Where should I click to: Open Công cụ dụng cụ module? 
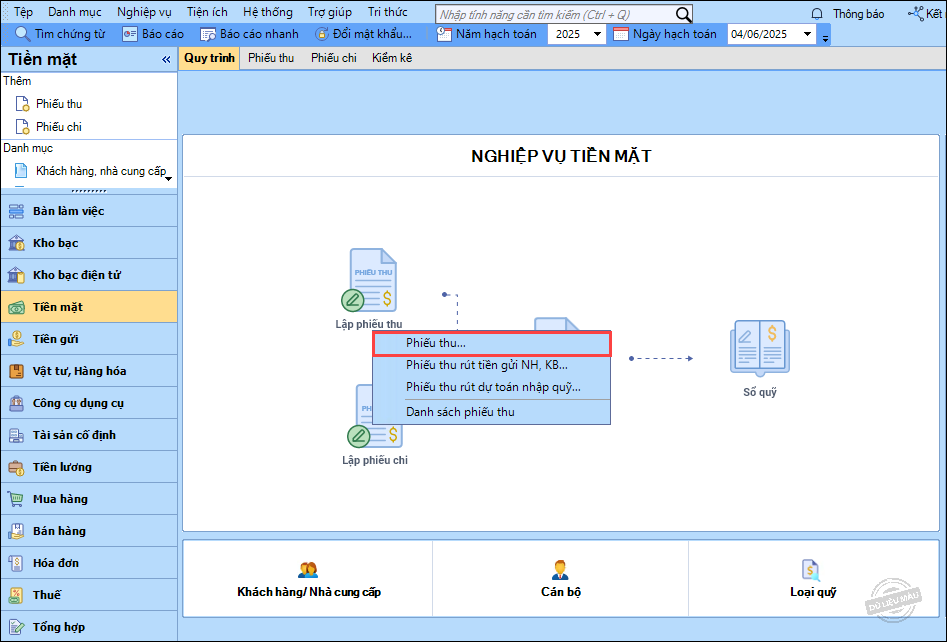point(89,403)
